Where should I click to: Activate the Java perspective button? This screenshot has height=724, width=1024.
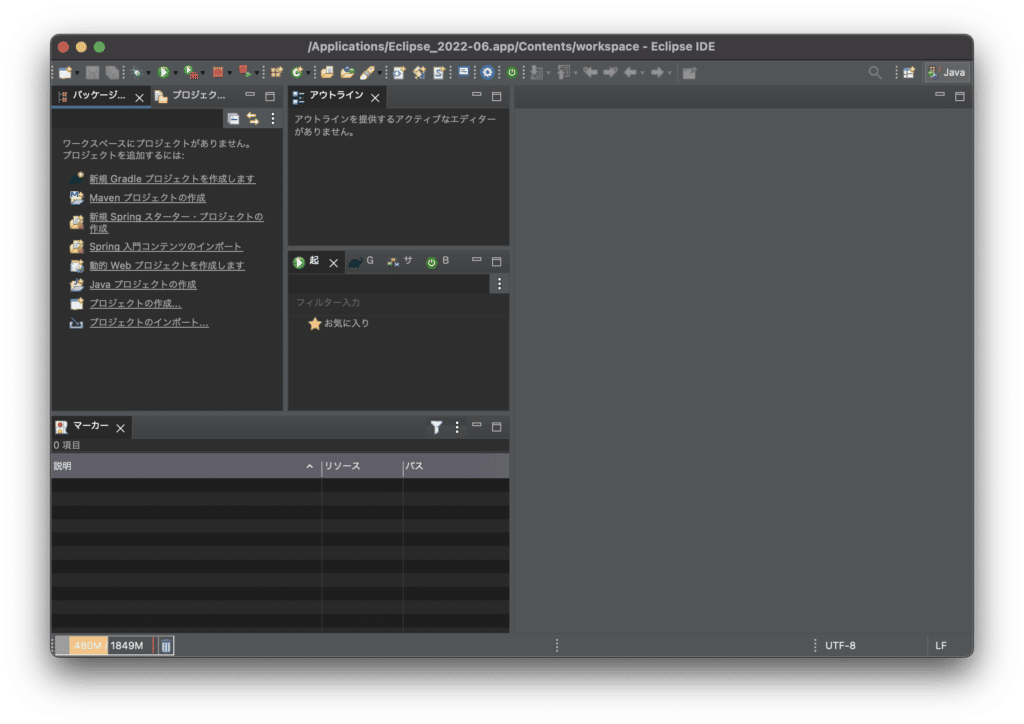click(x=946, y=72)
